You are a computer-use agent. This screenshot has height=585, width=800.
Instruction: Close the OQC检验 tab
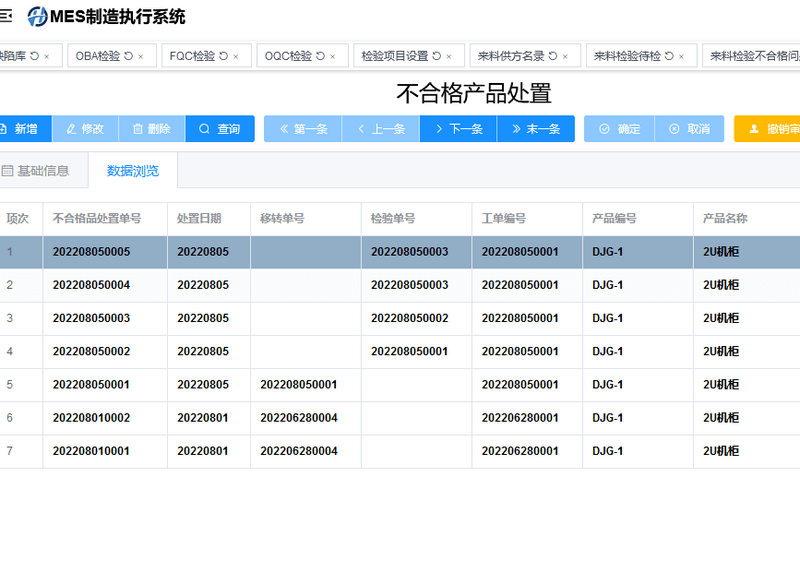pos(333,57)
